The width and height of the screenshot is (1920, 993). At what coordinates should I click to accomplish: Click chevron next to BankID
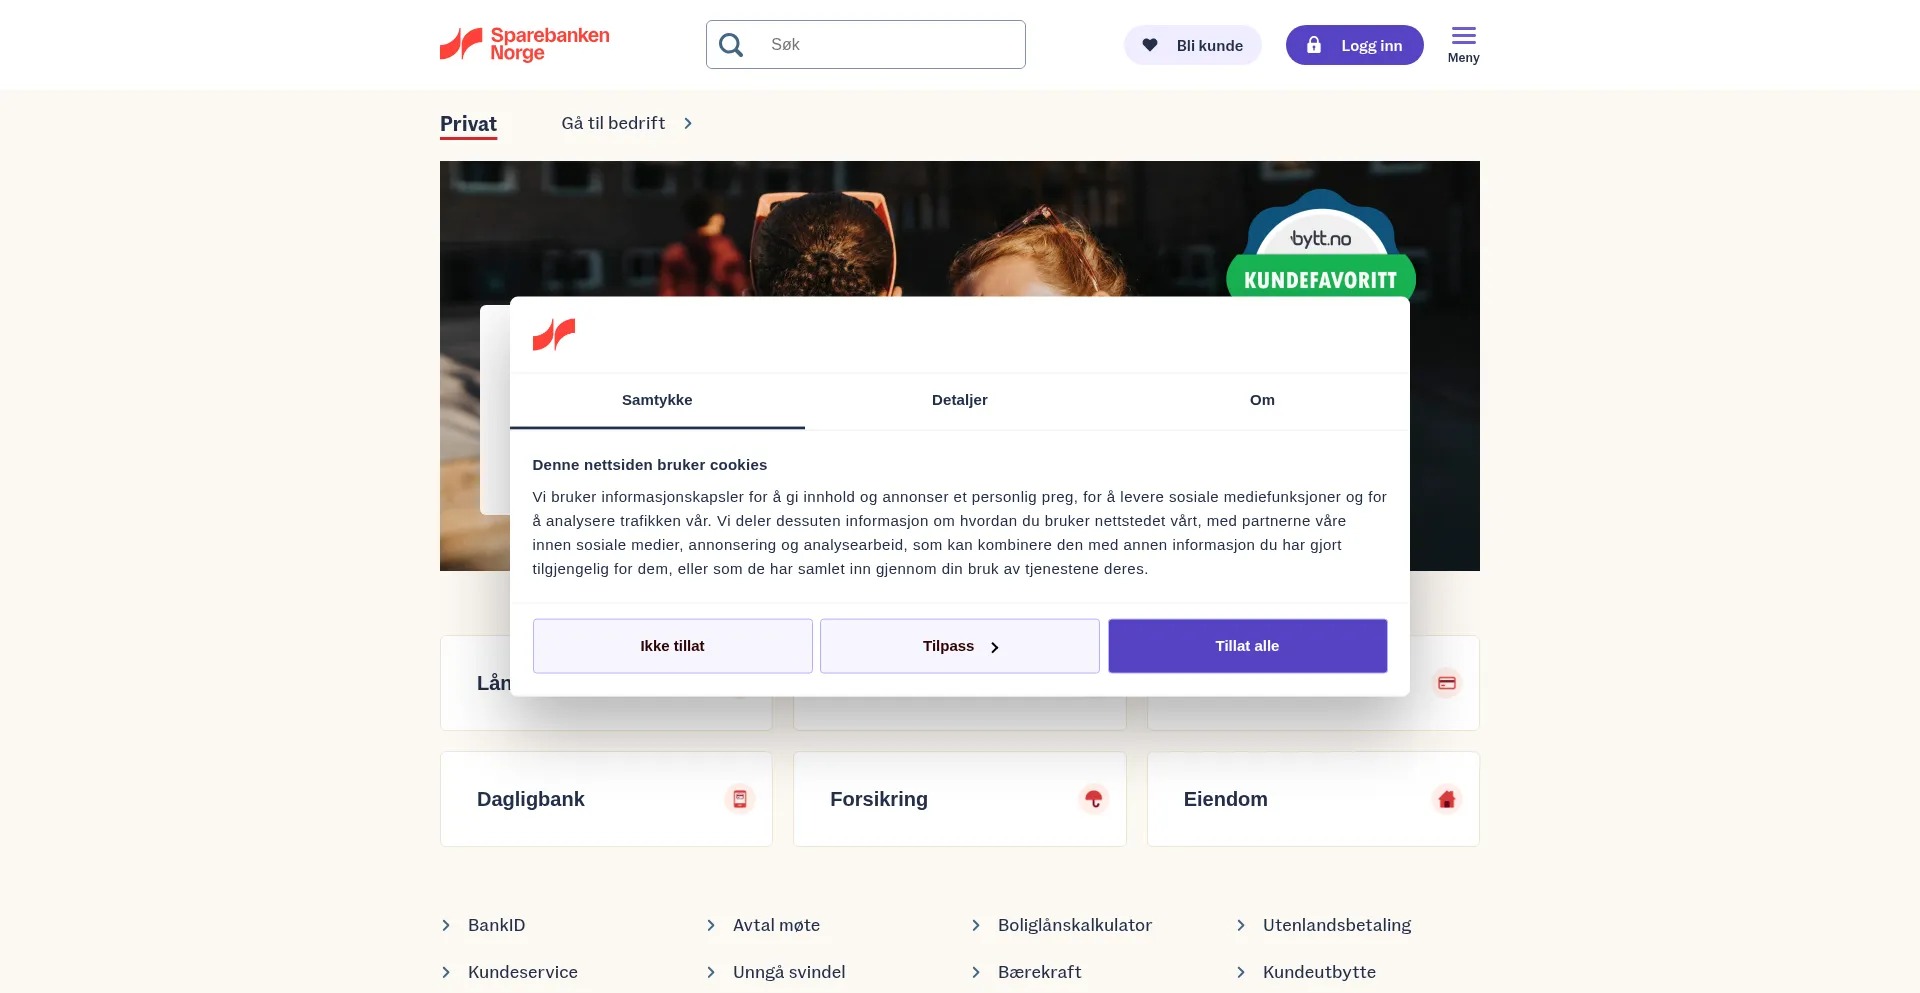pyautogui.click(x=446, y=925)
